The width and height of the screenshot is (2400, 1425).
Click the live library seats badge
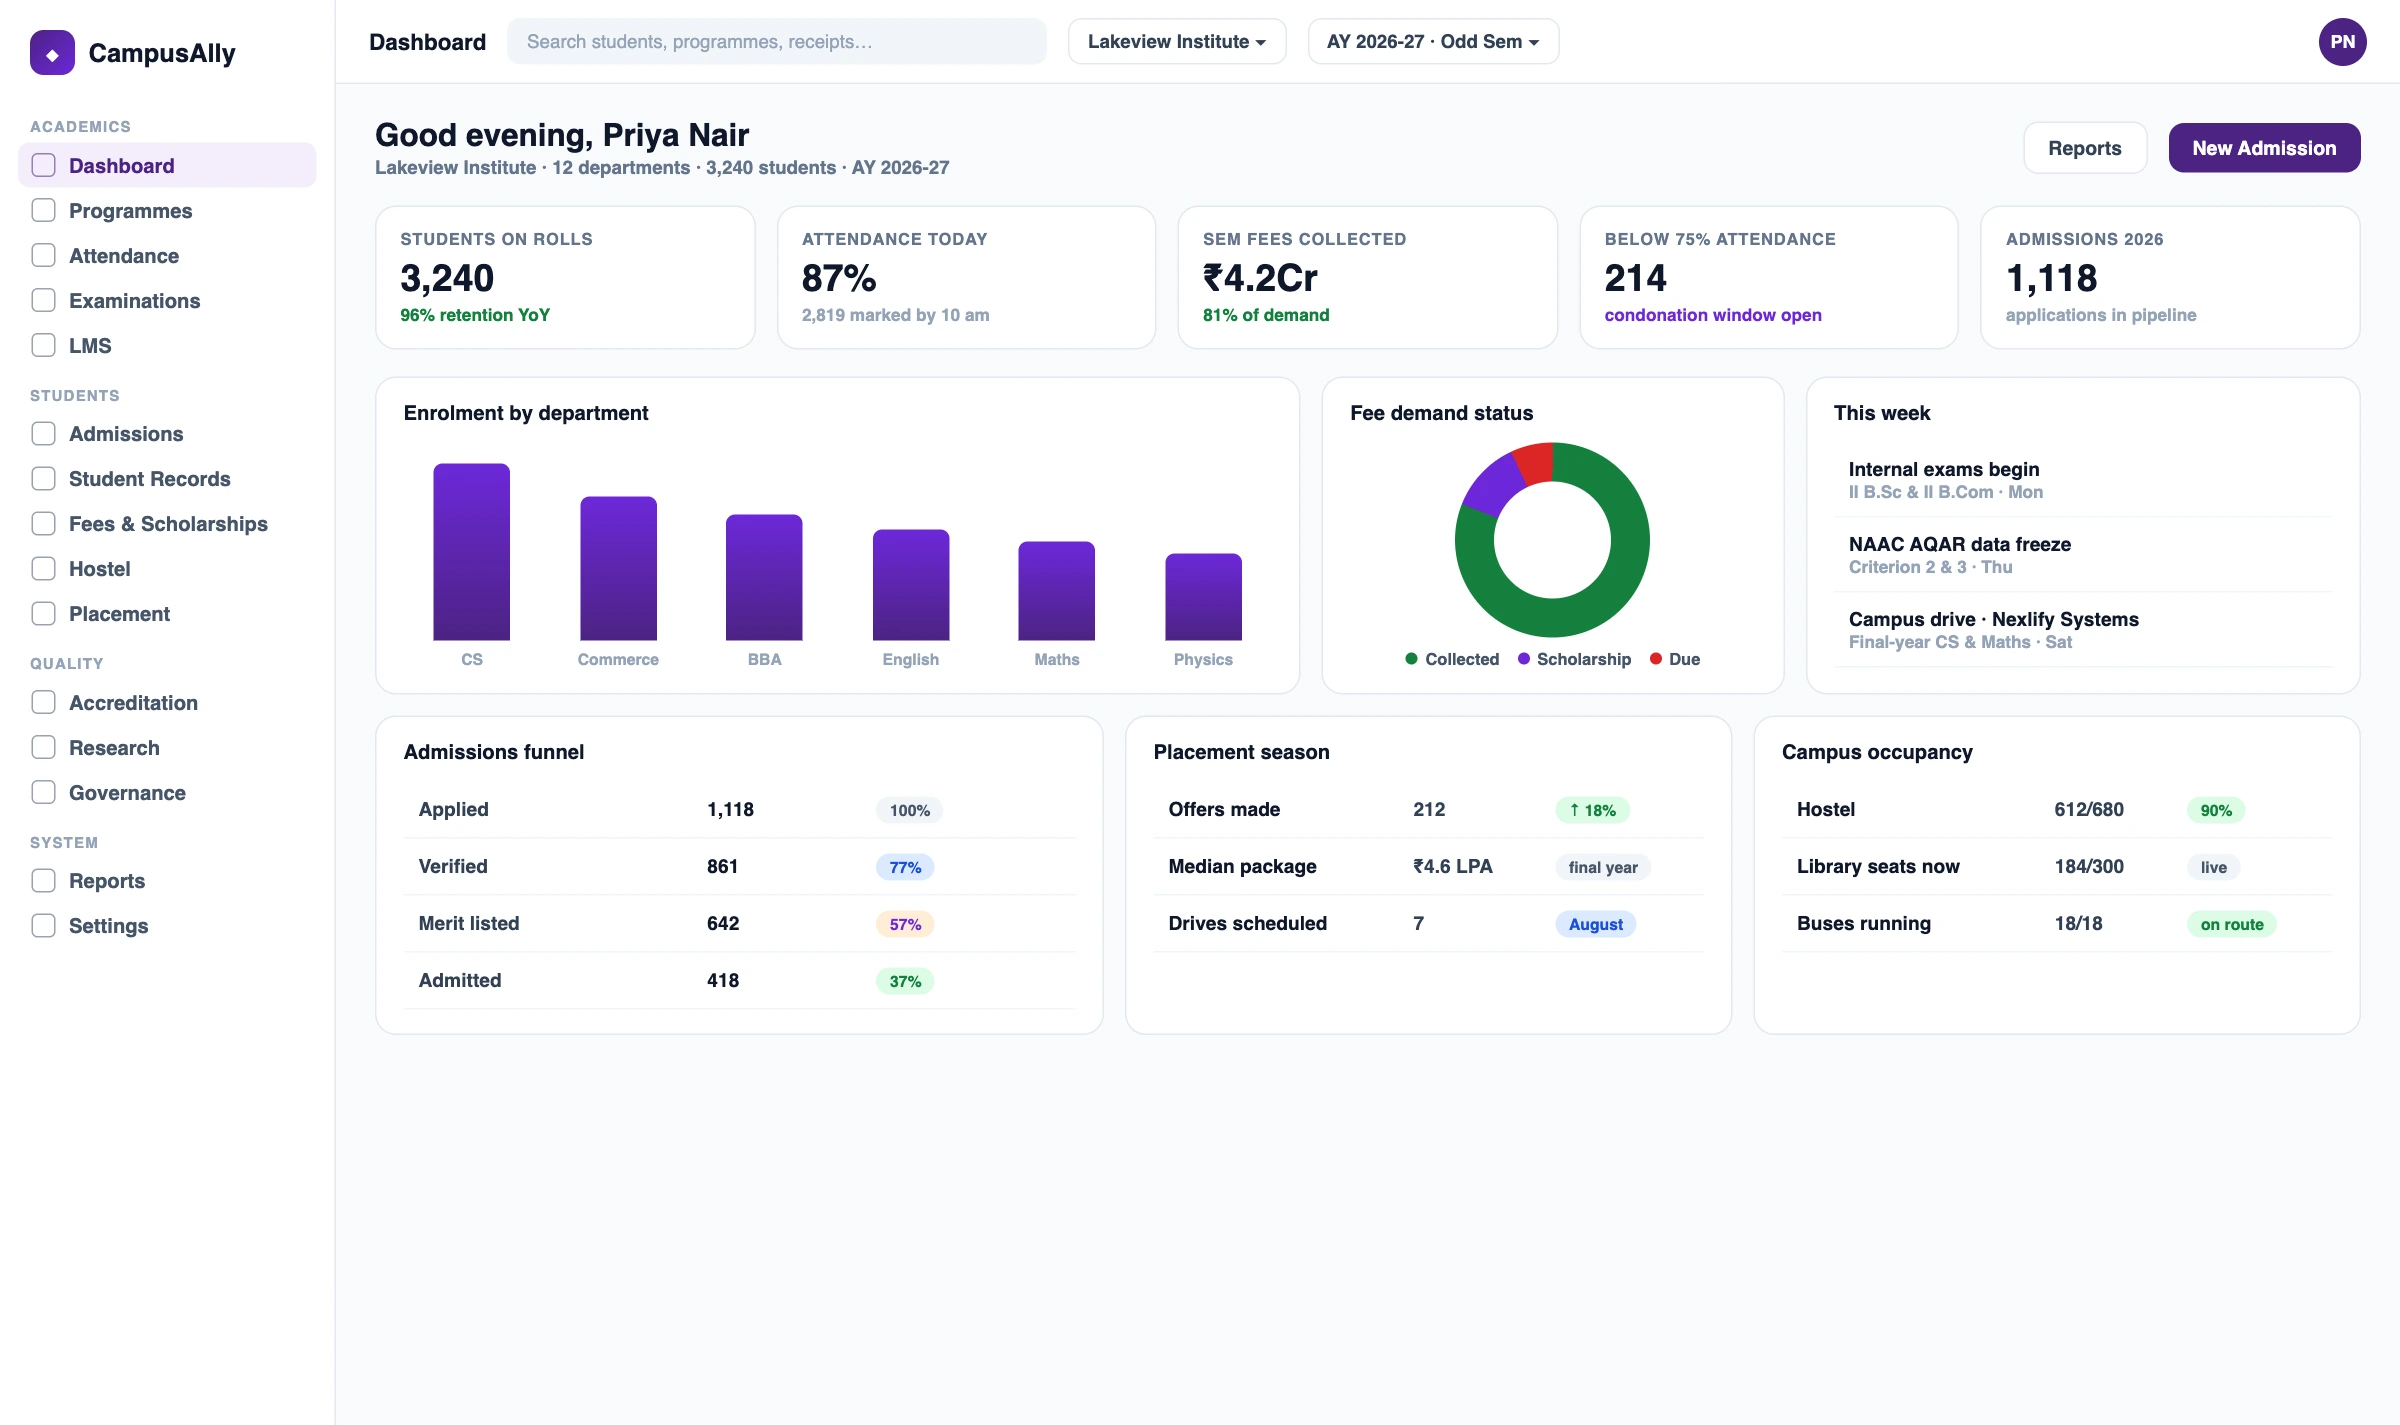click(2213, 867)
